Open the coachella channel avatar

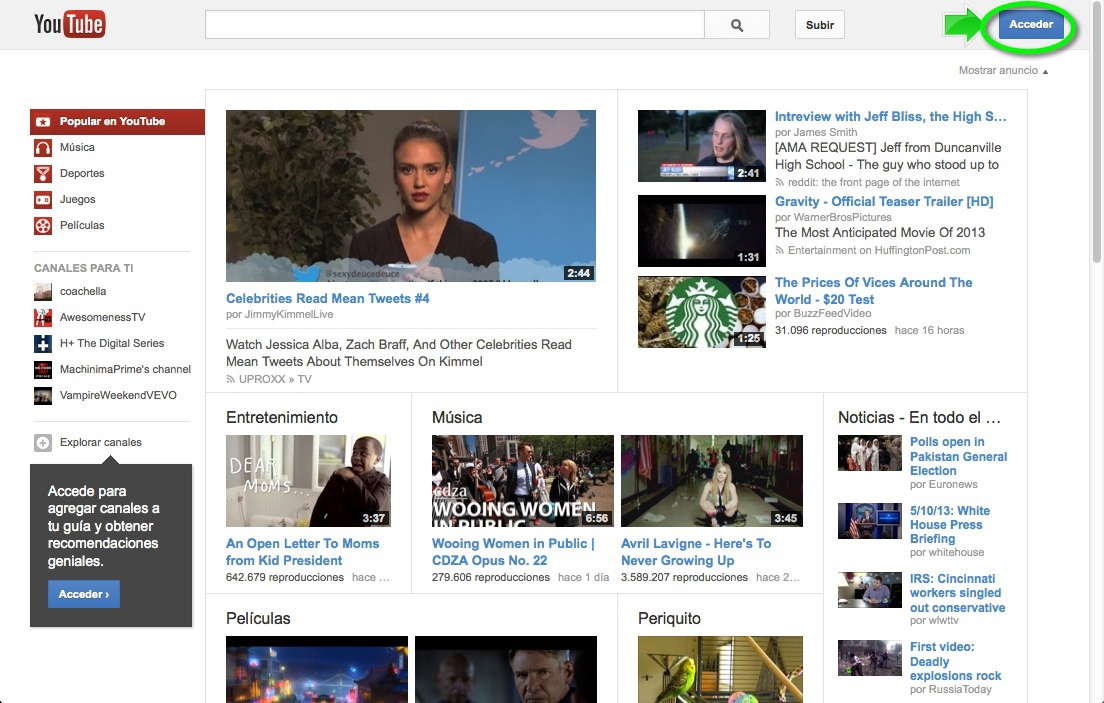43,292
